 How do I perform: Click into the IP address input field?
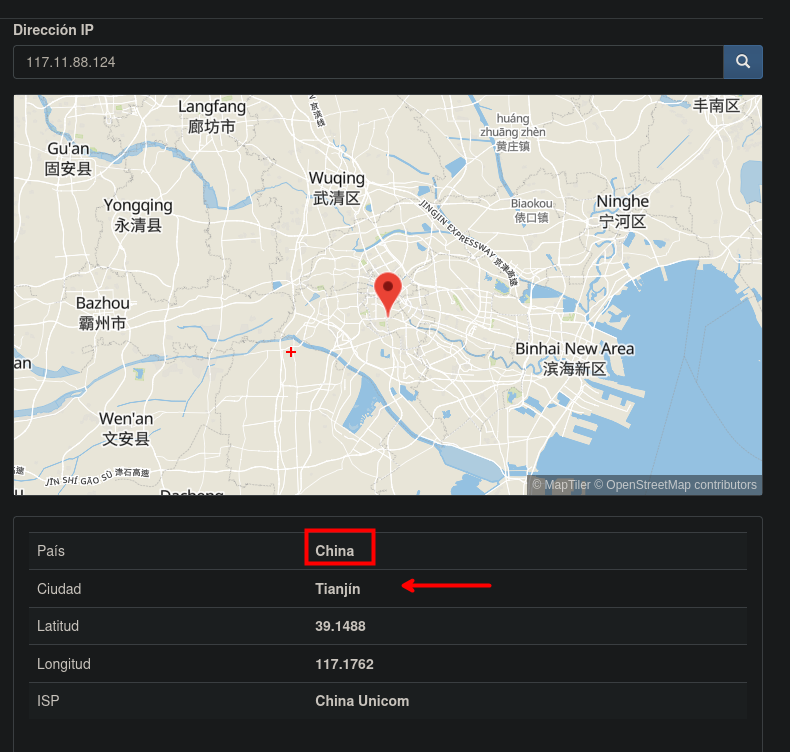367,62
